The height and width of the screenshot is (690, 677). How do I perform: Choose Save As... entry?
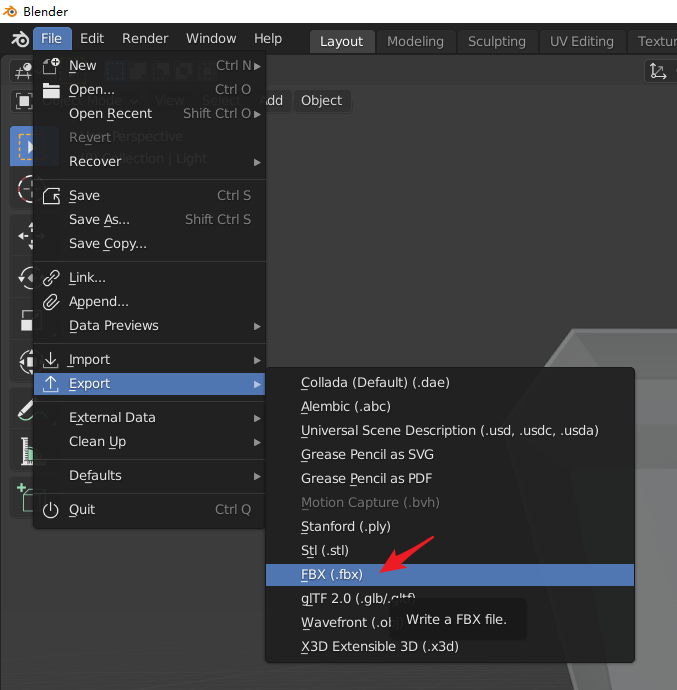pyautogui.click(x=150, y=219)
